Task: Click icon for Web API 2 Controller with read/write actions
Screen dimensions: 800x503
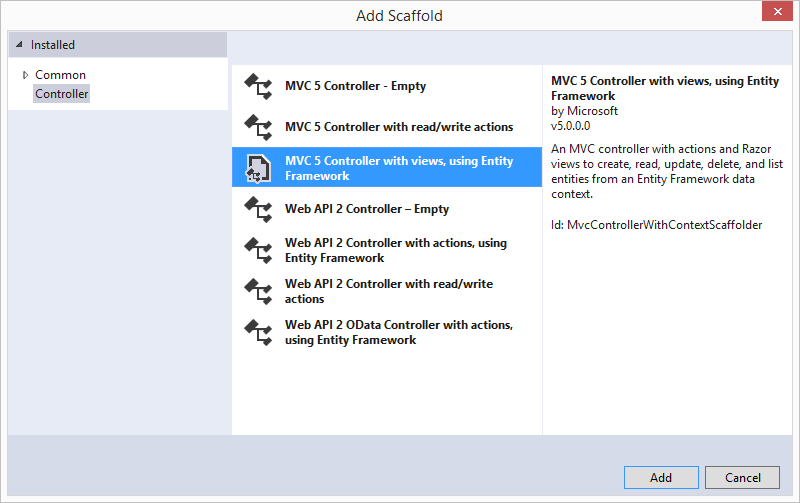Action: coord(258,291)
